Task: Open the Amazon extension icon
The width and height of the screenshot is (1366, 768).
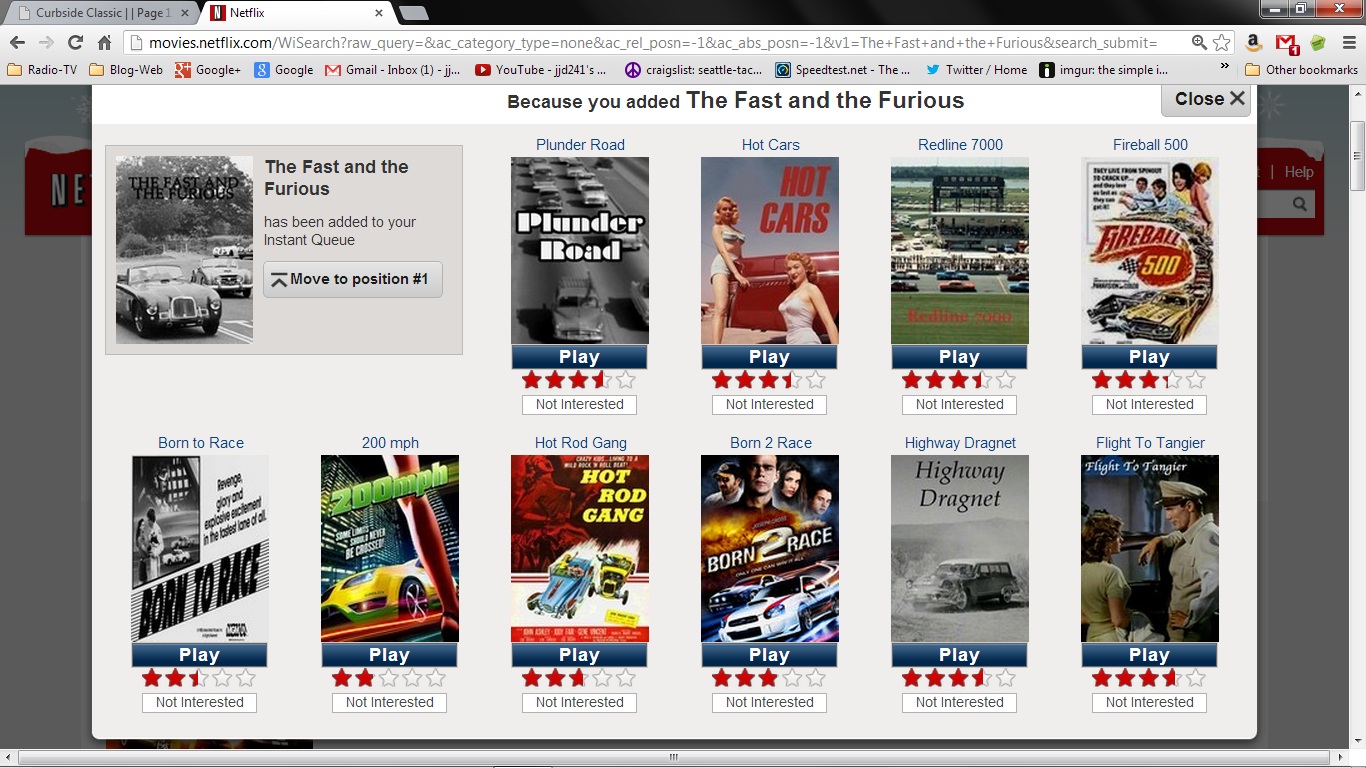Action: (x=1254, y=42)
